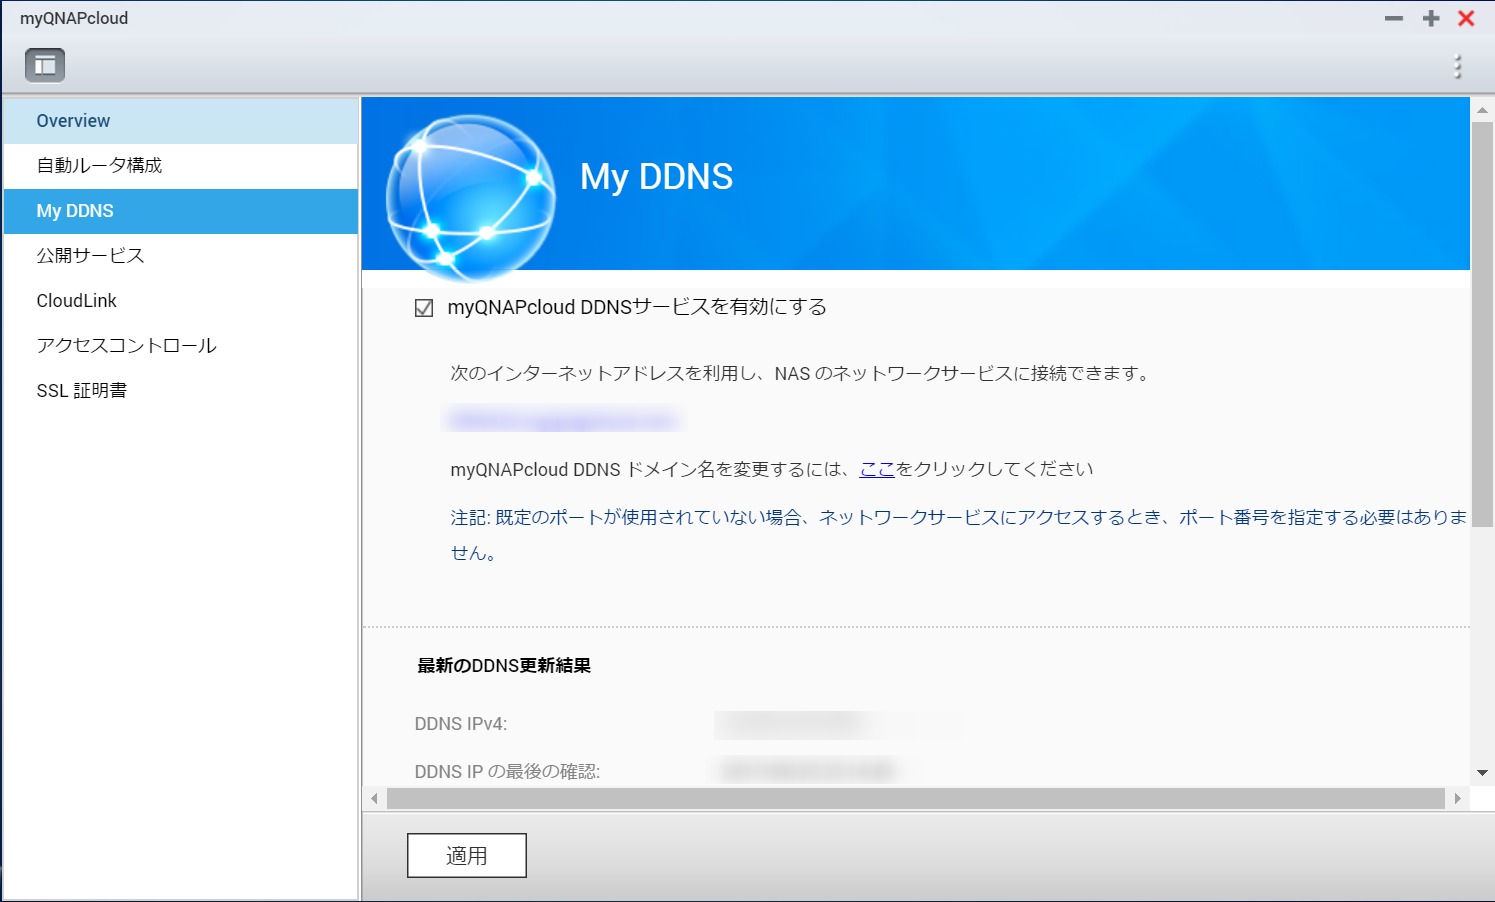This screenshot has width=1495, height=902.
Task: Click the 適用 apply button
Action: (467, 856)
